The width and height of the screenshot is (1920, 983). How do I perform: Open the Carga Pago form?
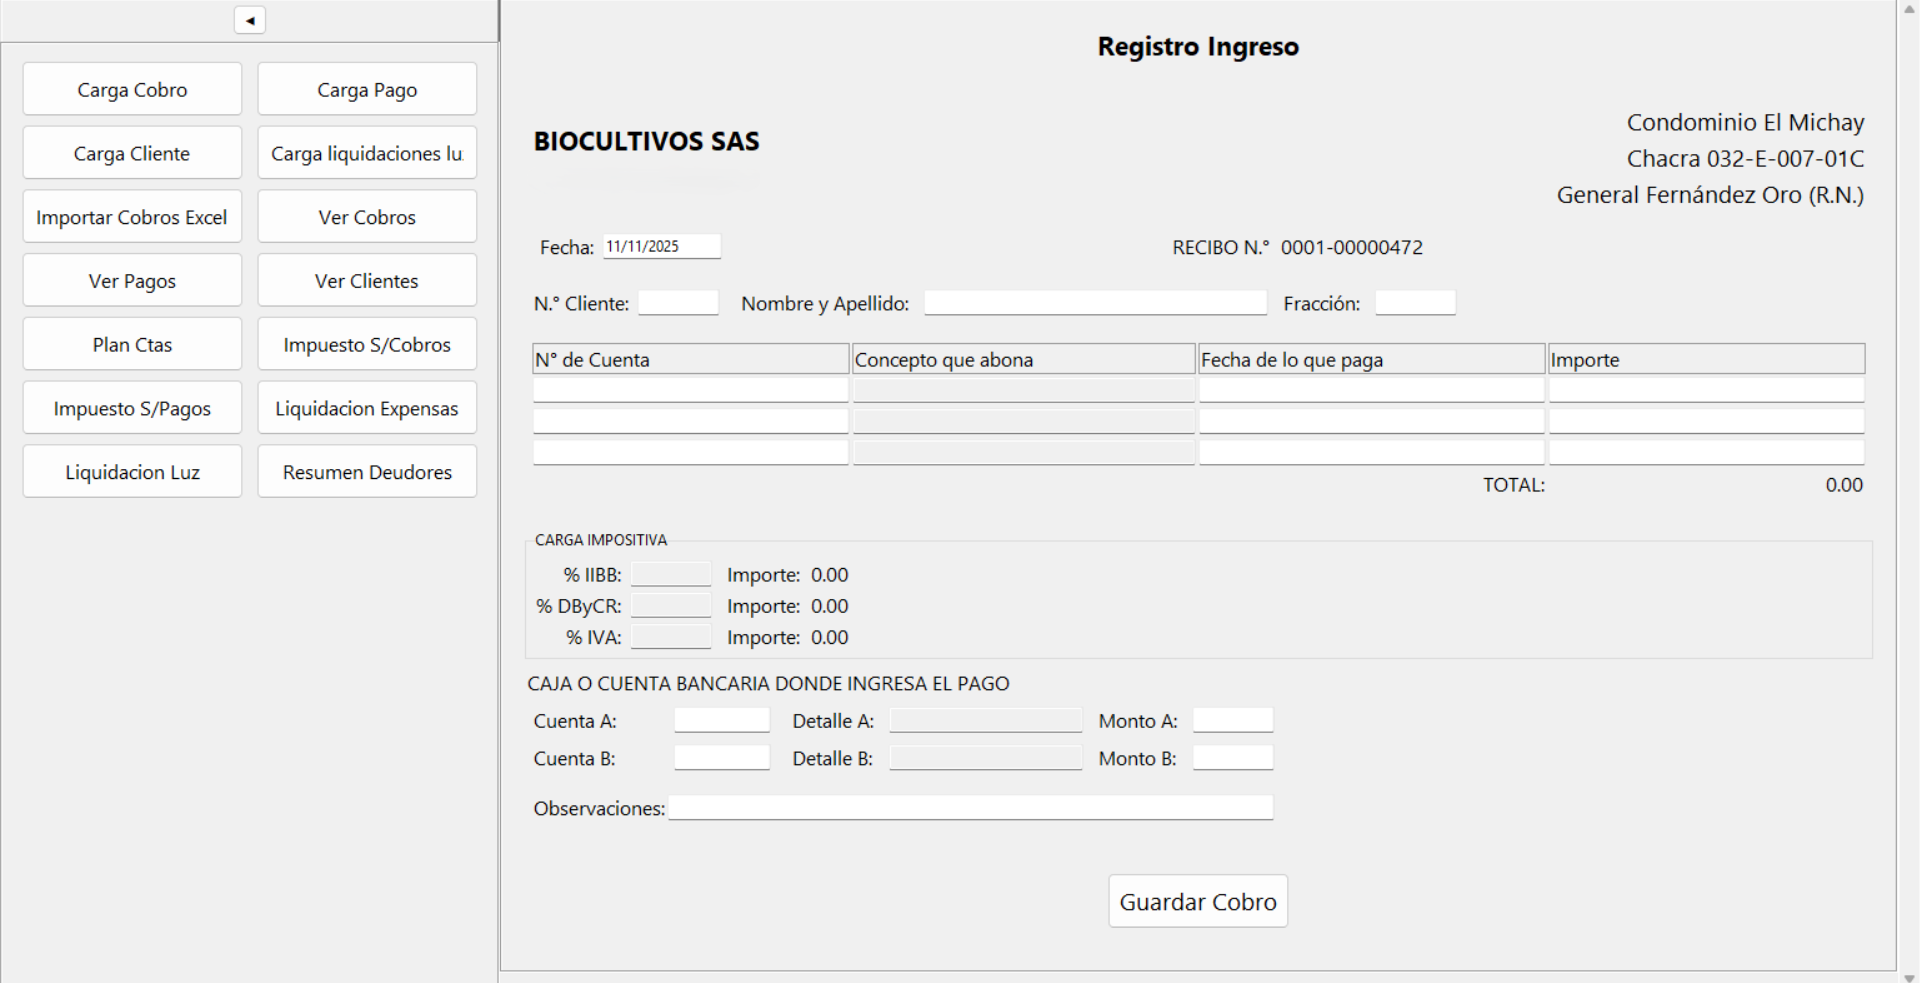tap(367, 90)
